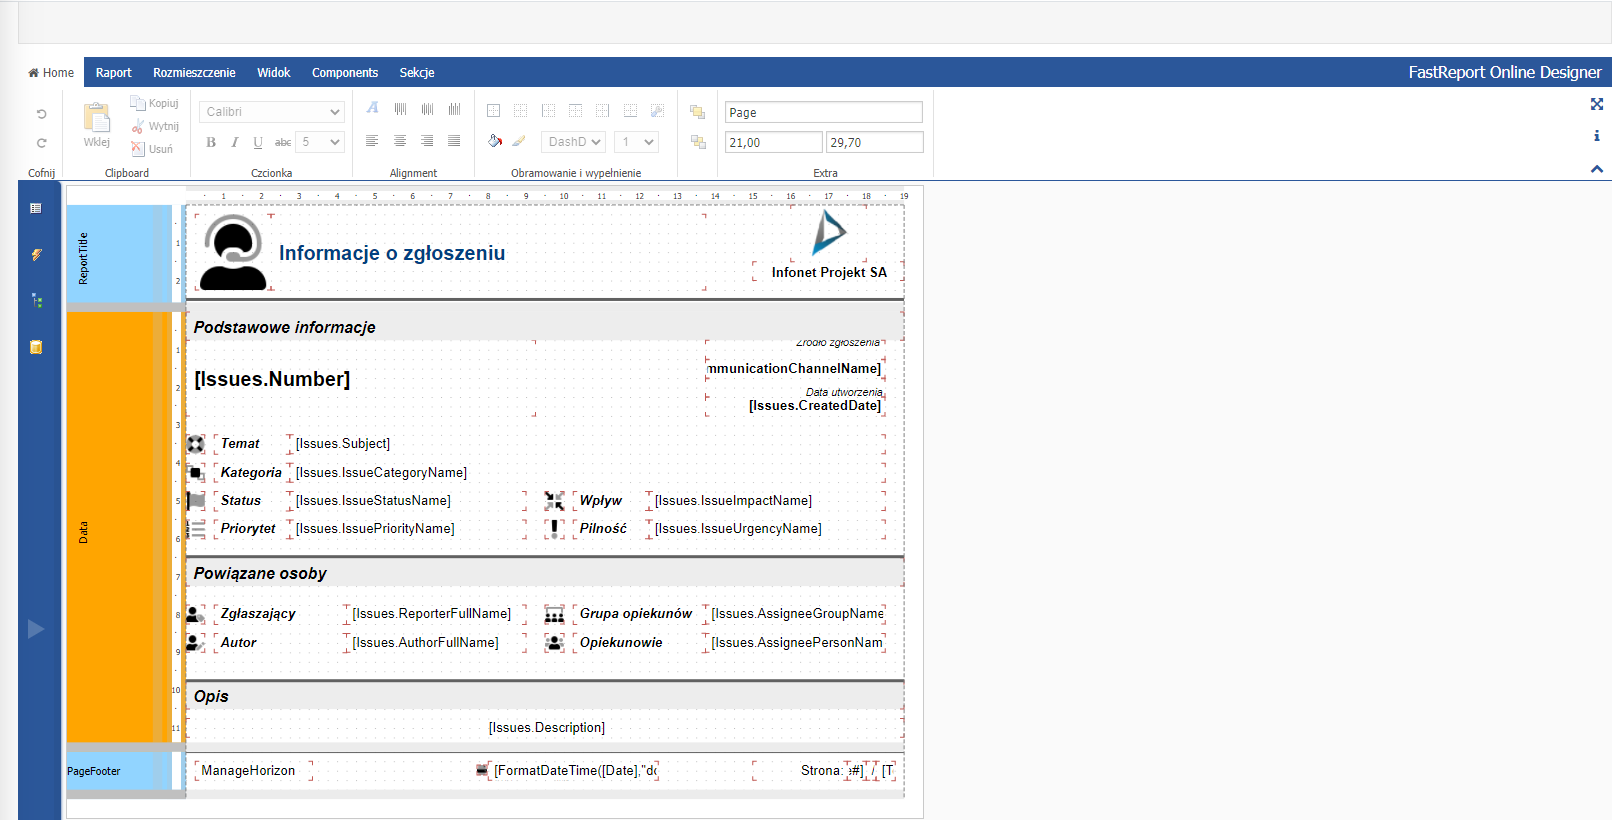Apply top border
The width and height of the screenshot is (1612, 820).
pos(575,110)
